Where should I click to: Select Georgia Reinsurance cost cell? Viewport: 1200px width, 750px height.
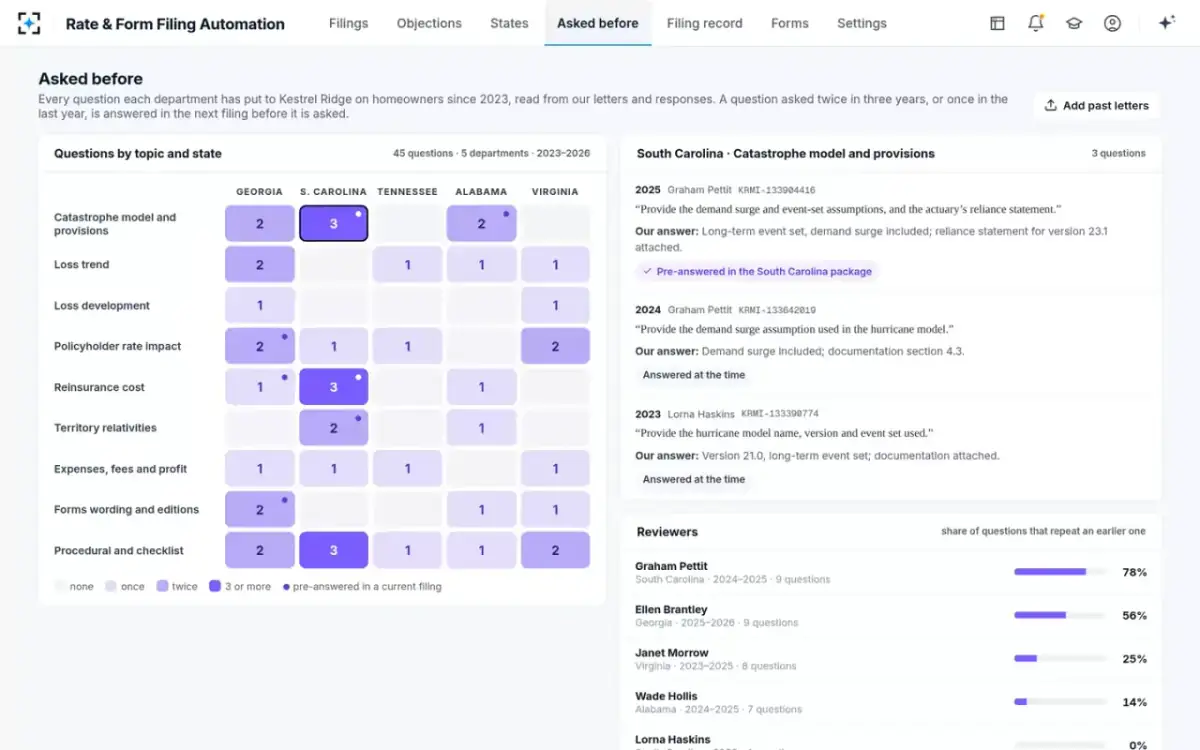pyautogui.click(x=260, y=387)
